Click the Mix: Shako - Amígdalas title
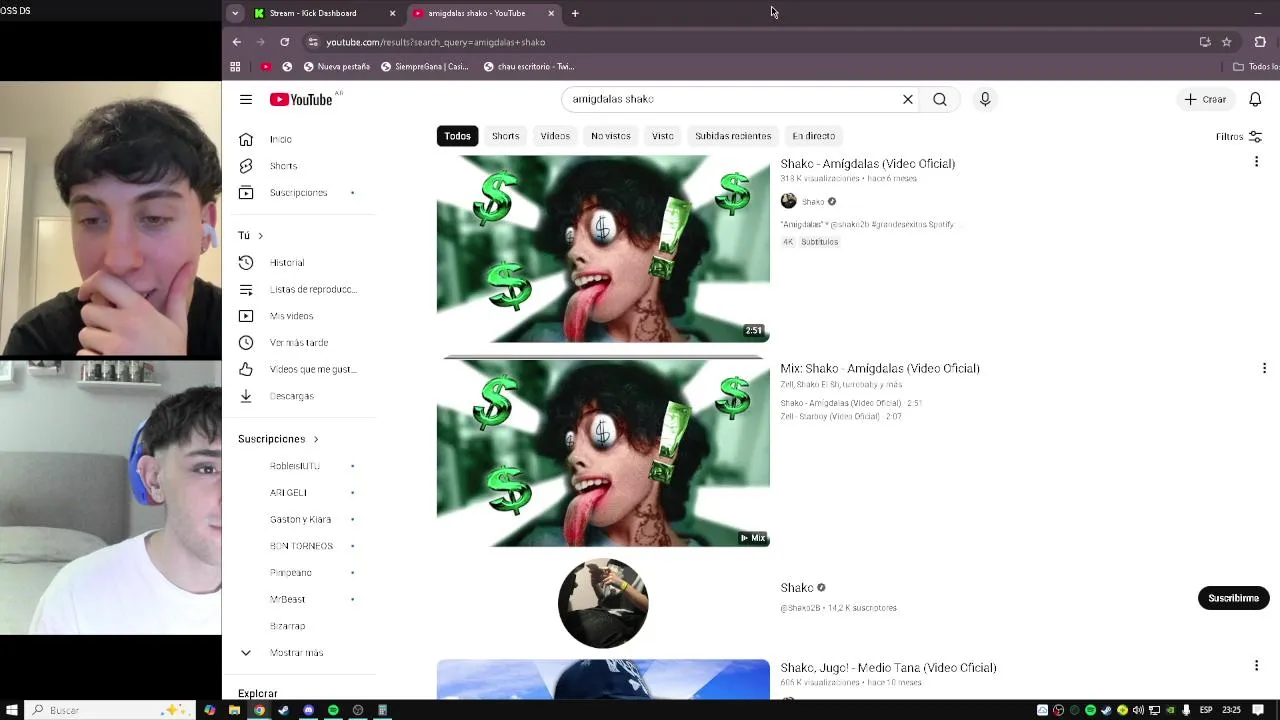The width and height of the screenshot is (1280, 720). (880, 368)
